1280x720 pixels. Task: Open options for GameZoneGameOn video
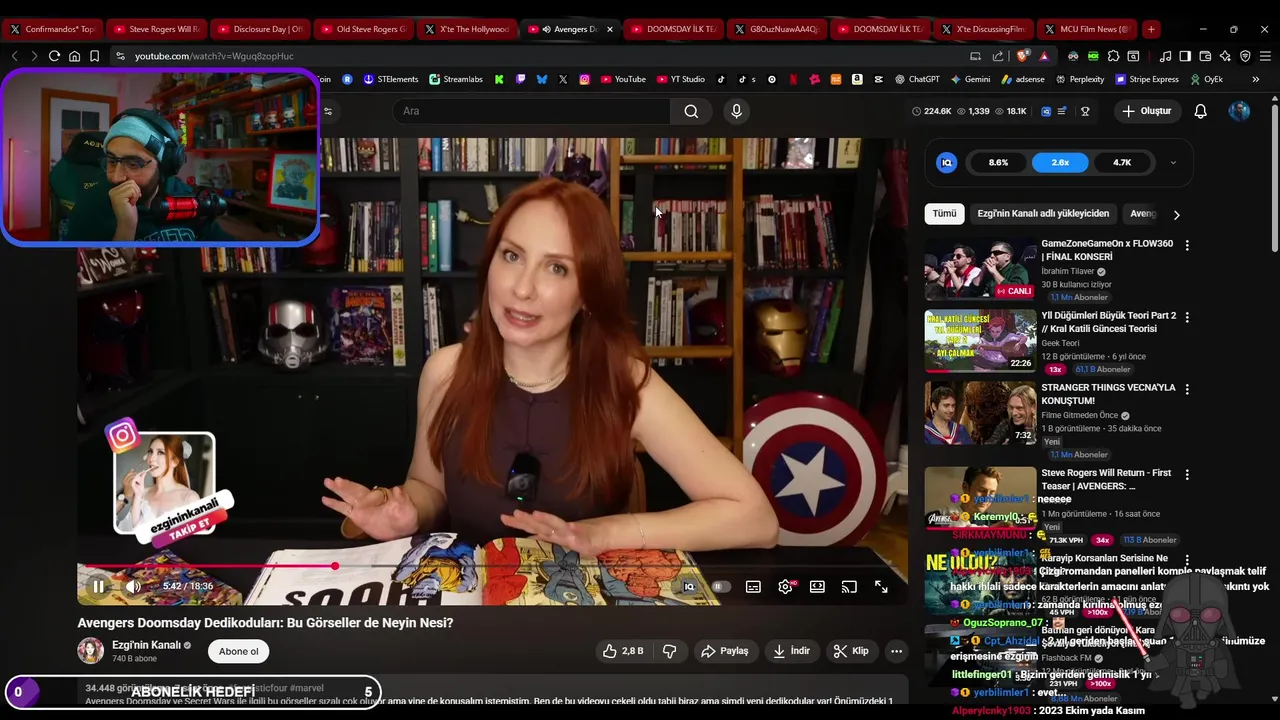coord(1187,245)
